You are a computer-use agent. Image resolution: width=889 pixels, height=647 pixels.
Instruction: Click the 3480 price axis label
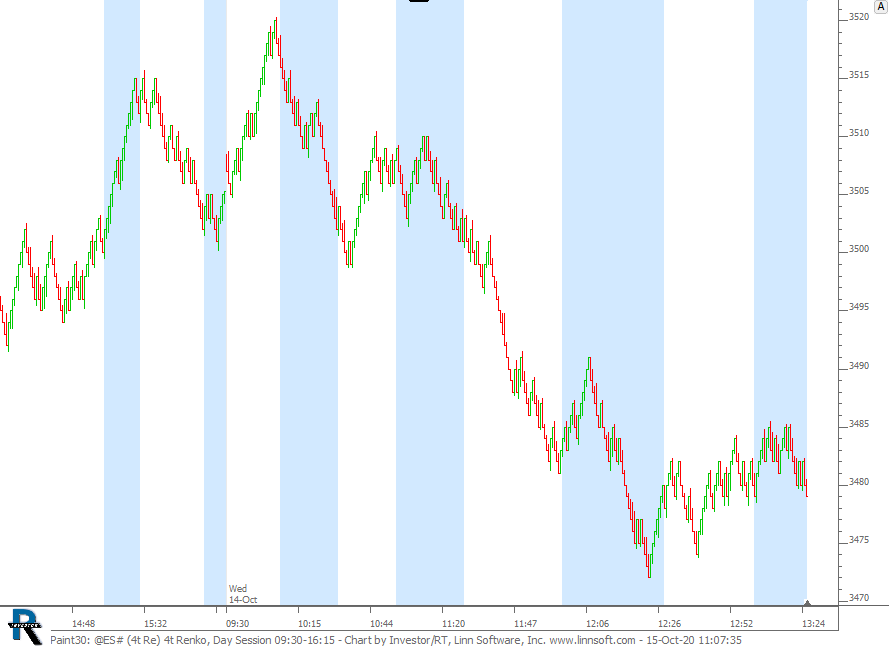click(x=858, y=483)
